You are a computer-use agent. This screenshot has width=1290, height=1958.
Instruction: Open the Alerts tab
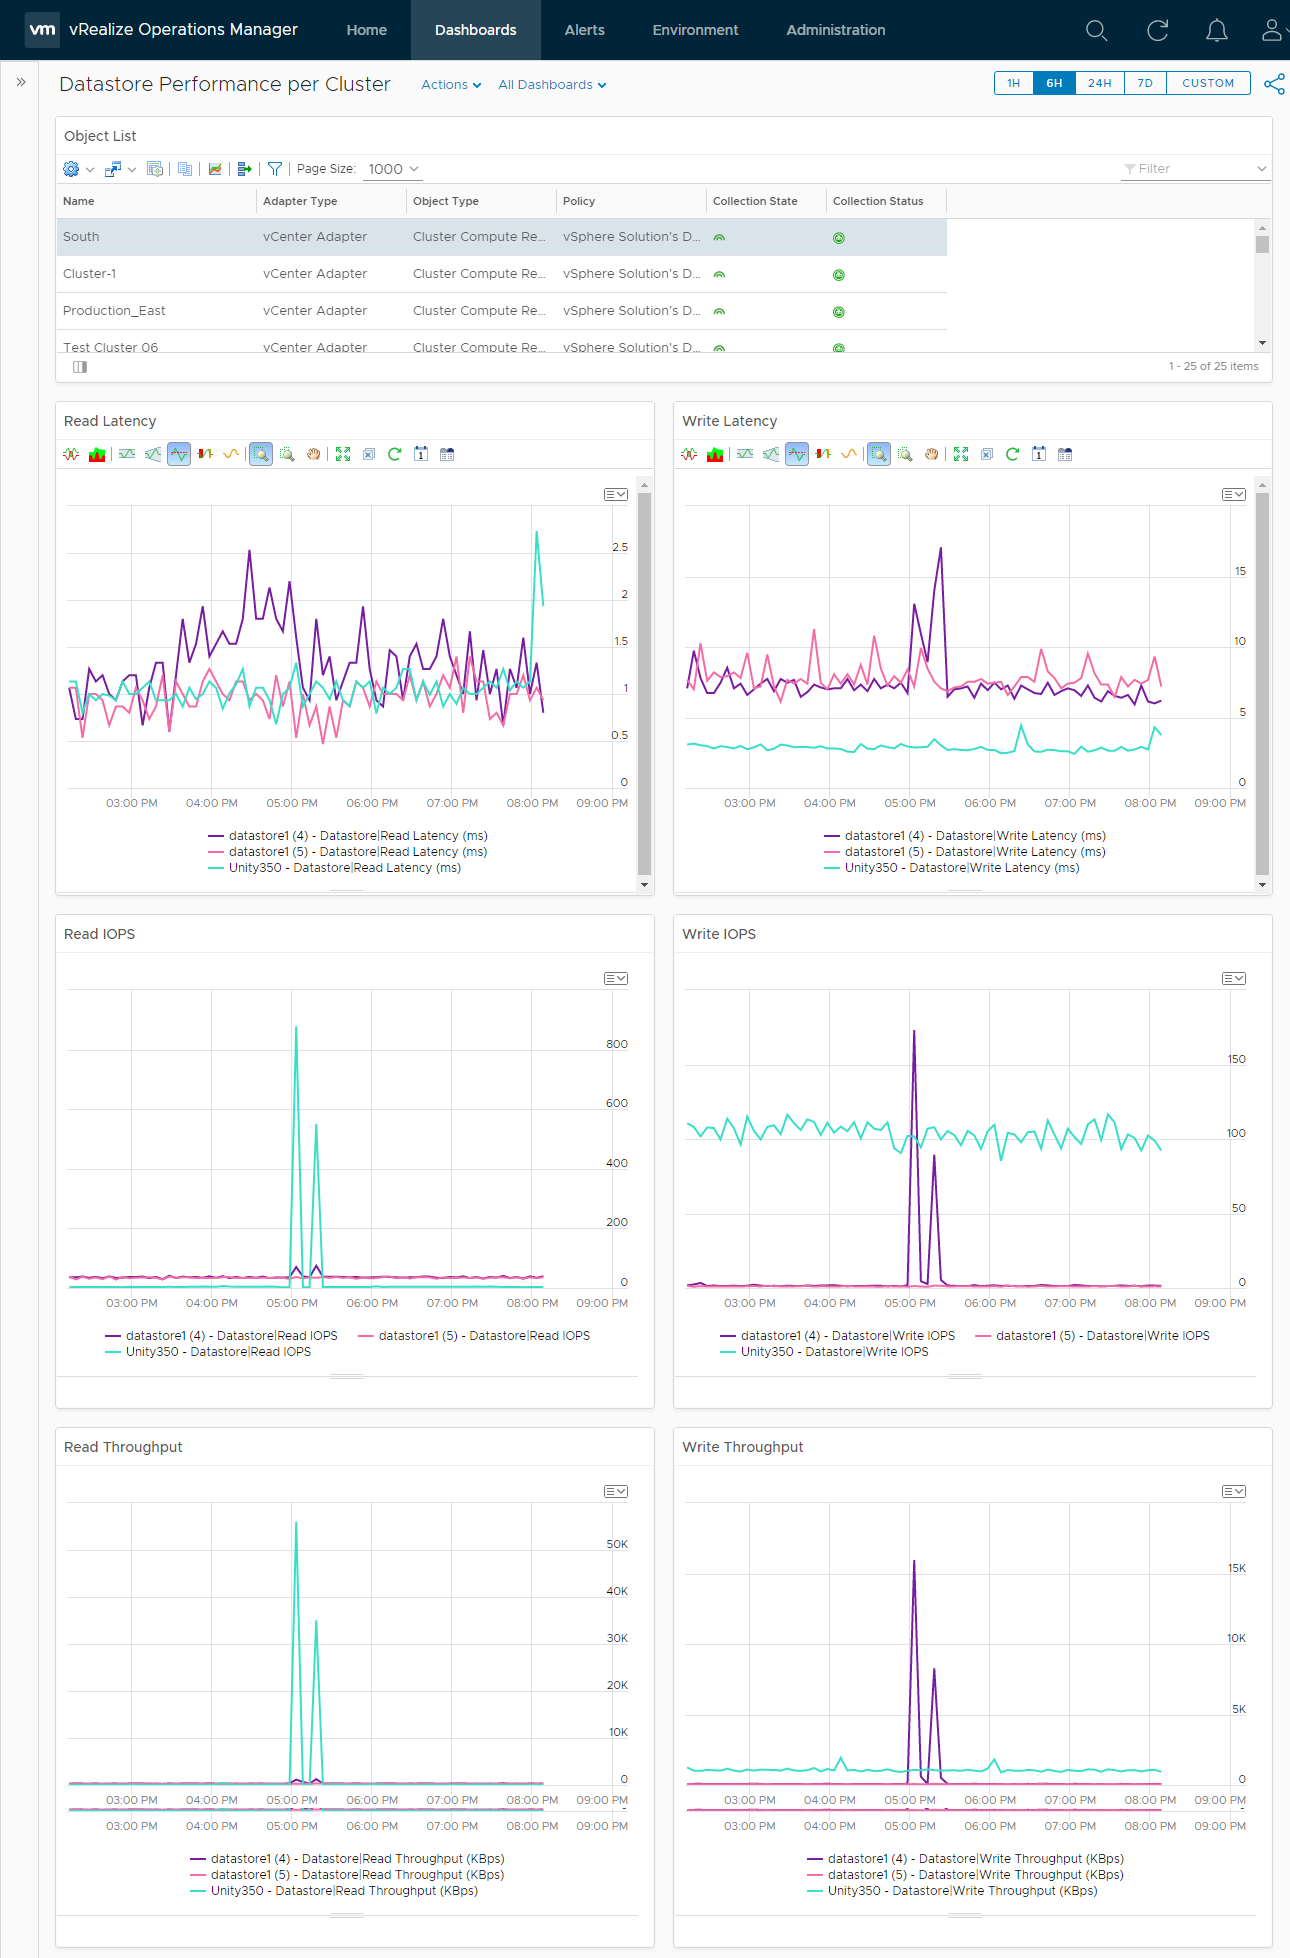585,30
